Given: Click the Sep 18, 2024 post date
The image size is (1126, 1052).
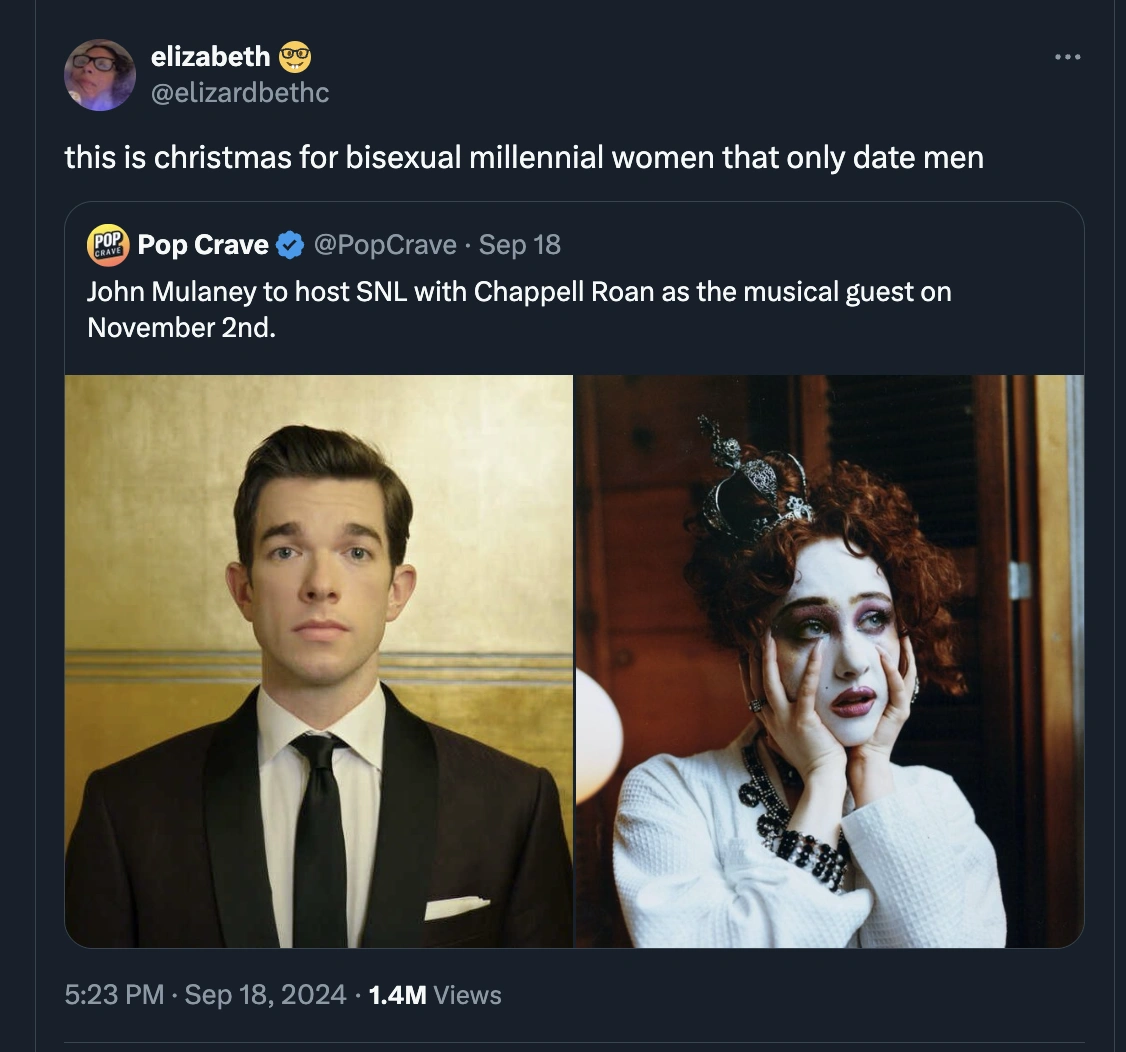Looking at the screenshot, I should 265,994.
